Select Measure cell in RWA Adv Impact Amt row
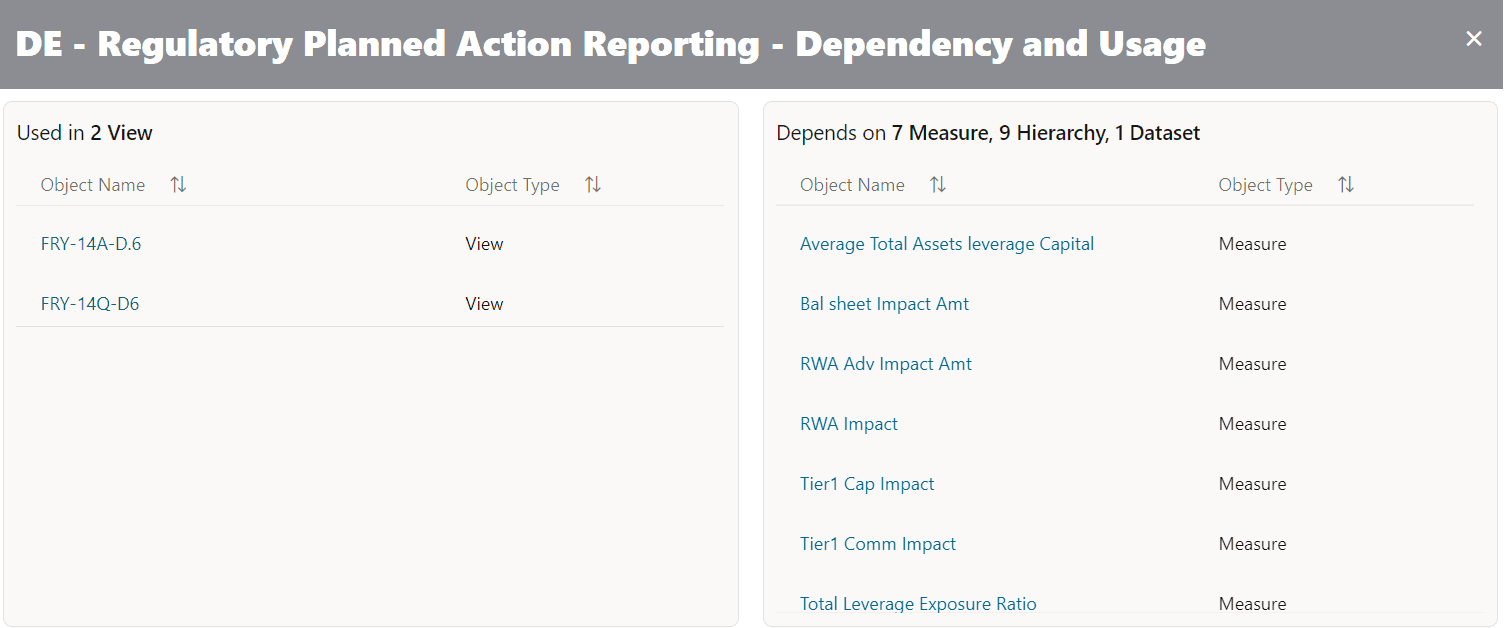The image size is (1504, 628). coord(1252,364)
